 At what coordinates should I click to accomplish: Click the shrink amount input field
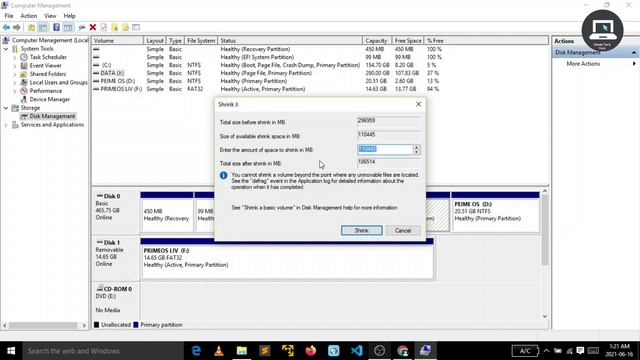(x=385, y=149)
